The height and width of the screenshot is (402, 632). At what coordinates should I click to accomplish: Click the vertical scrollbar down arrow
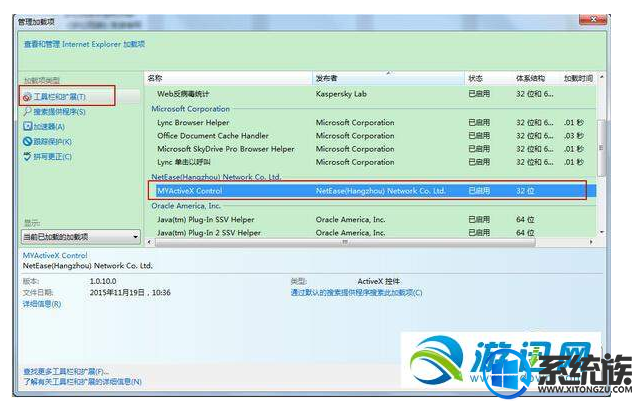[601, 232]
